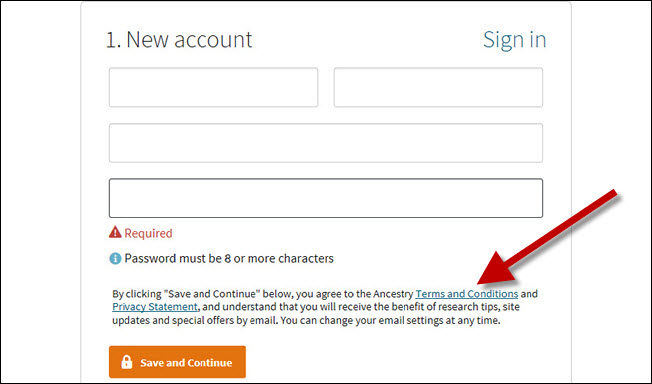Image resolution: width=652 pixels, height=384 pixels.
Task: Click the 1. New account heading
Action: click(179, 40)
